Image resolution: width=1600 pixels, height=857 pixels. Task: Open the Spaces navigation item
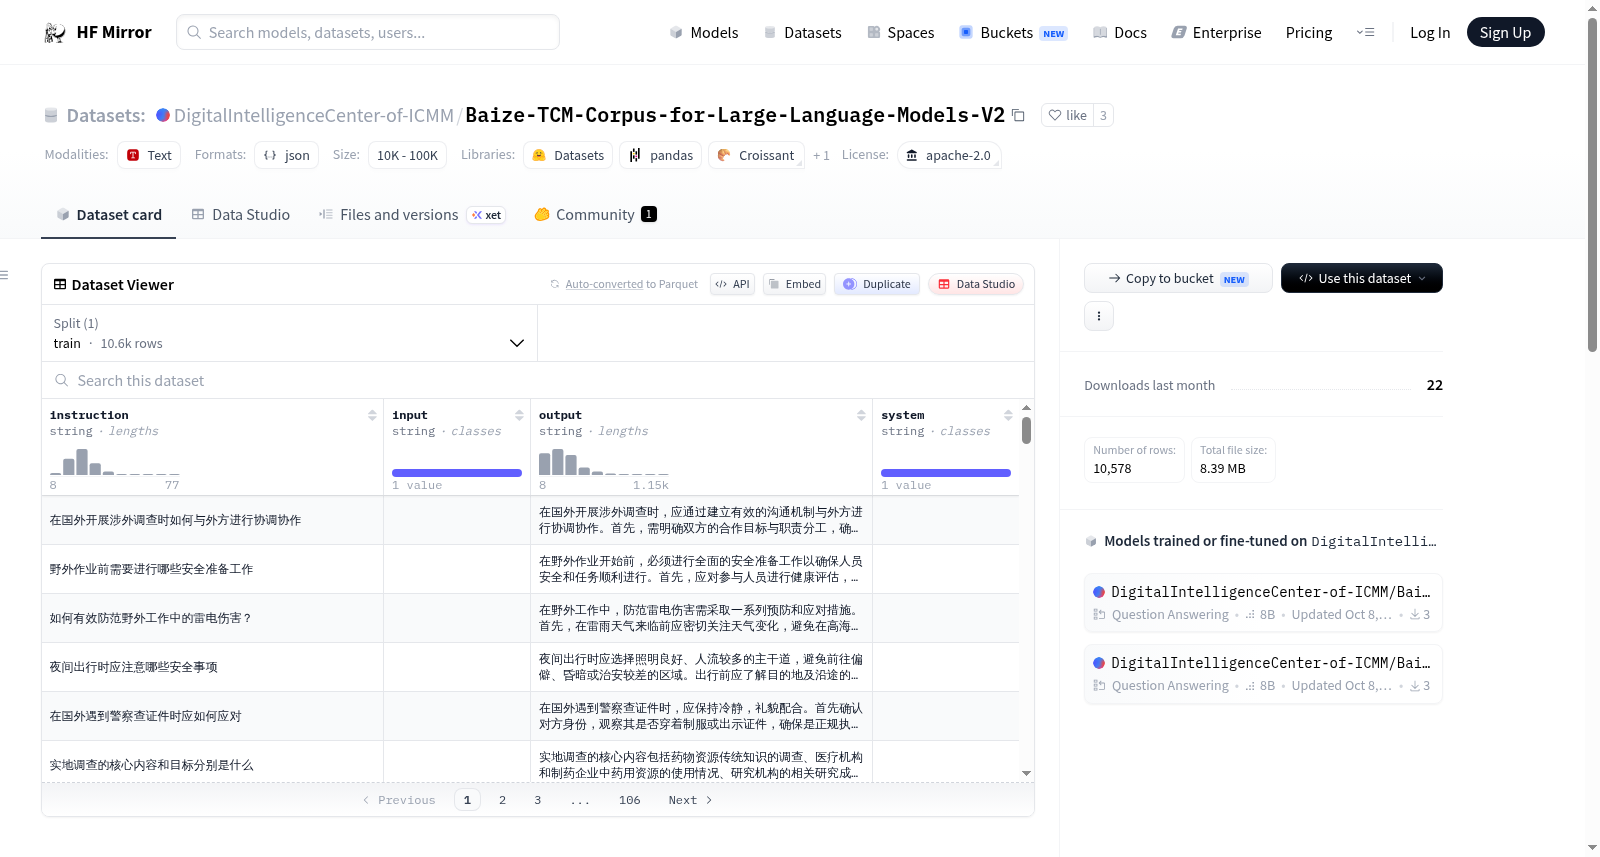[900, 32]
